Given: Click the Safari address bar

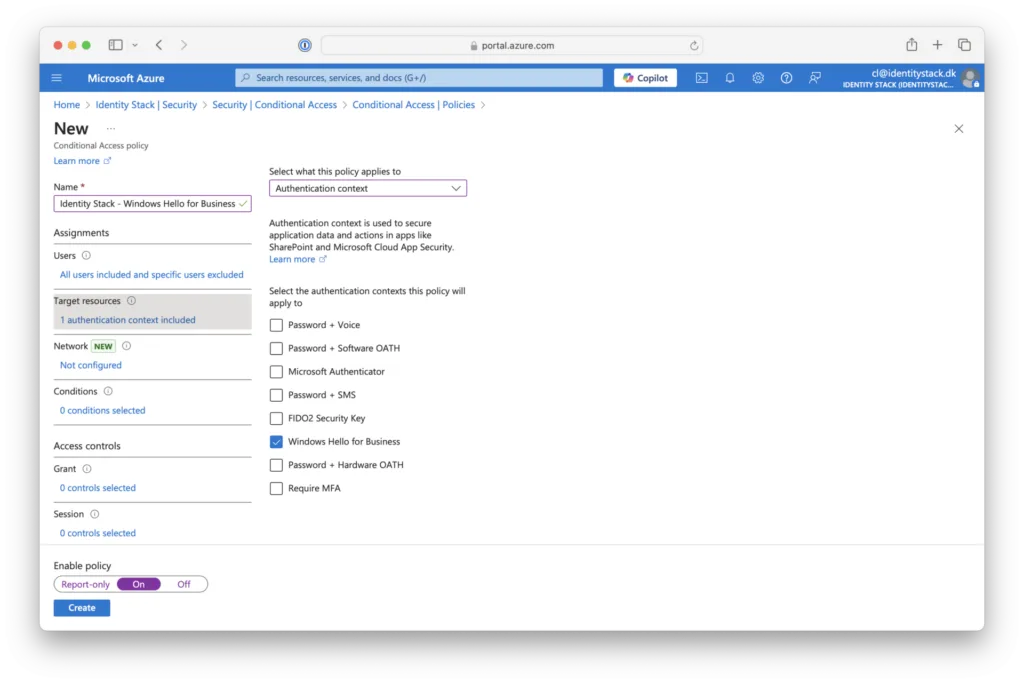Looking at the screenshot, I should tap(512, 46).
